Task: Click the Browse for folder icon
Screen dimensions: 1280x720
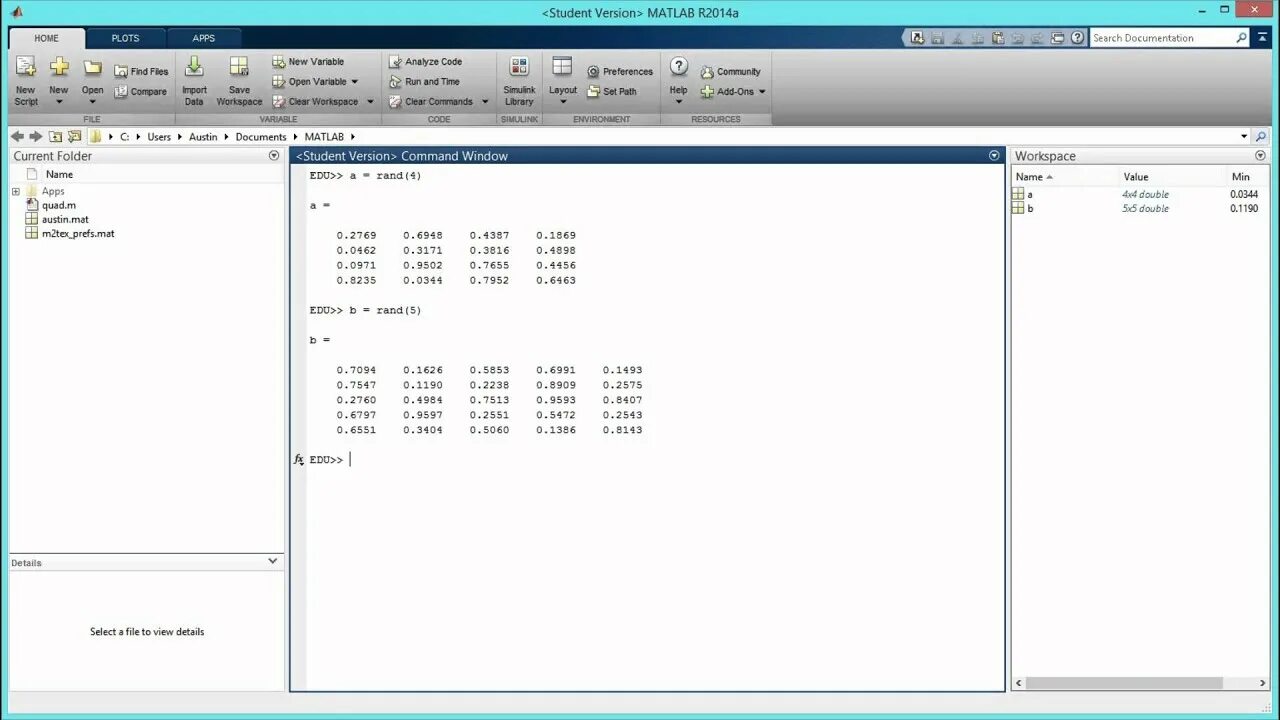Action: pos(74,136)
